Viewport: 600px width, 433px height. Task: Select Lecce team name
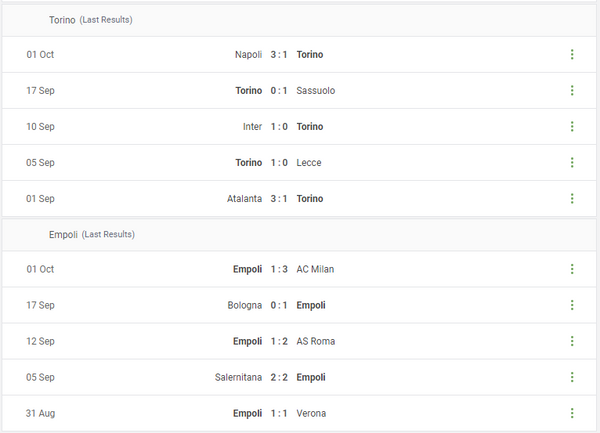[309, 163]
